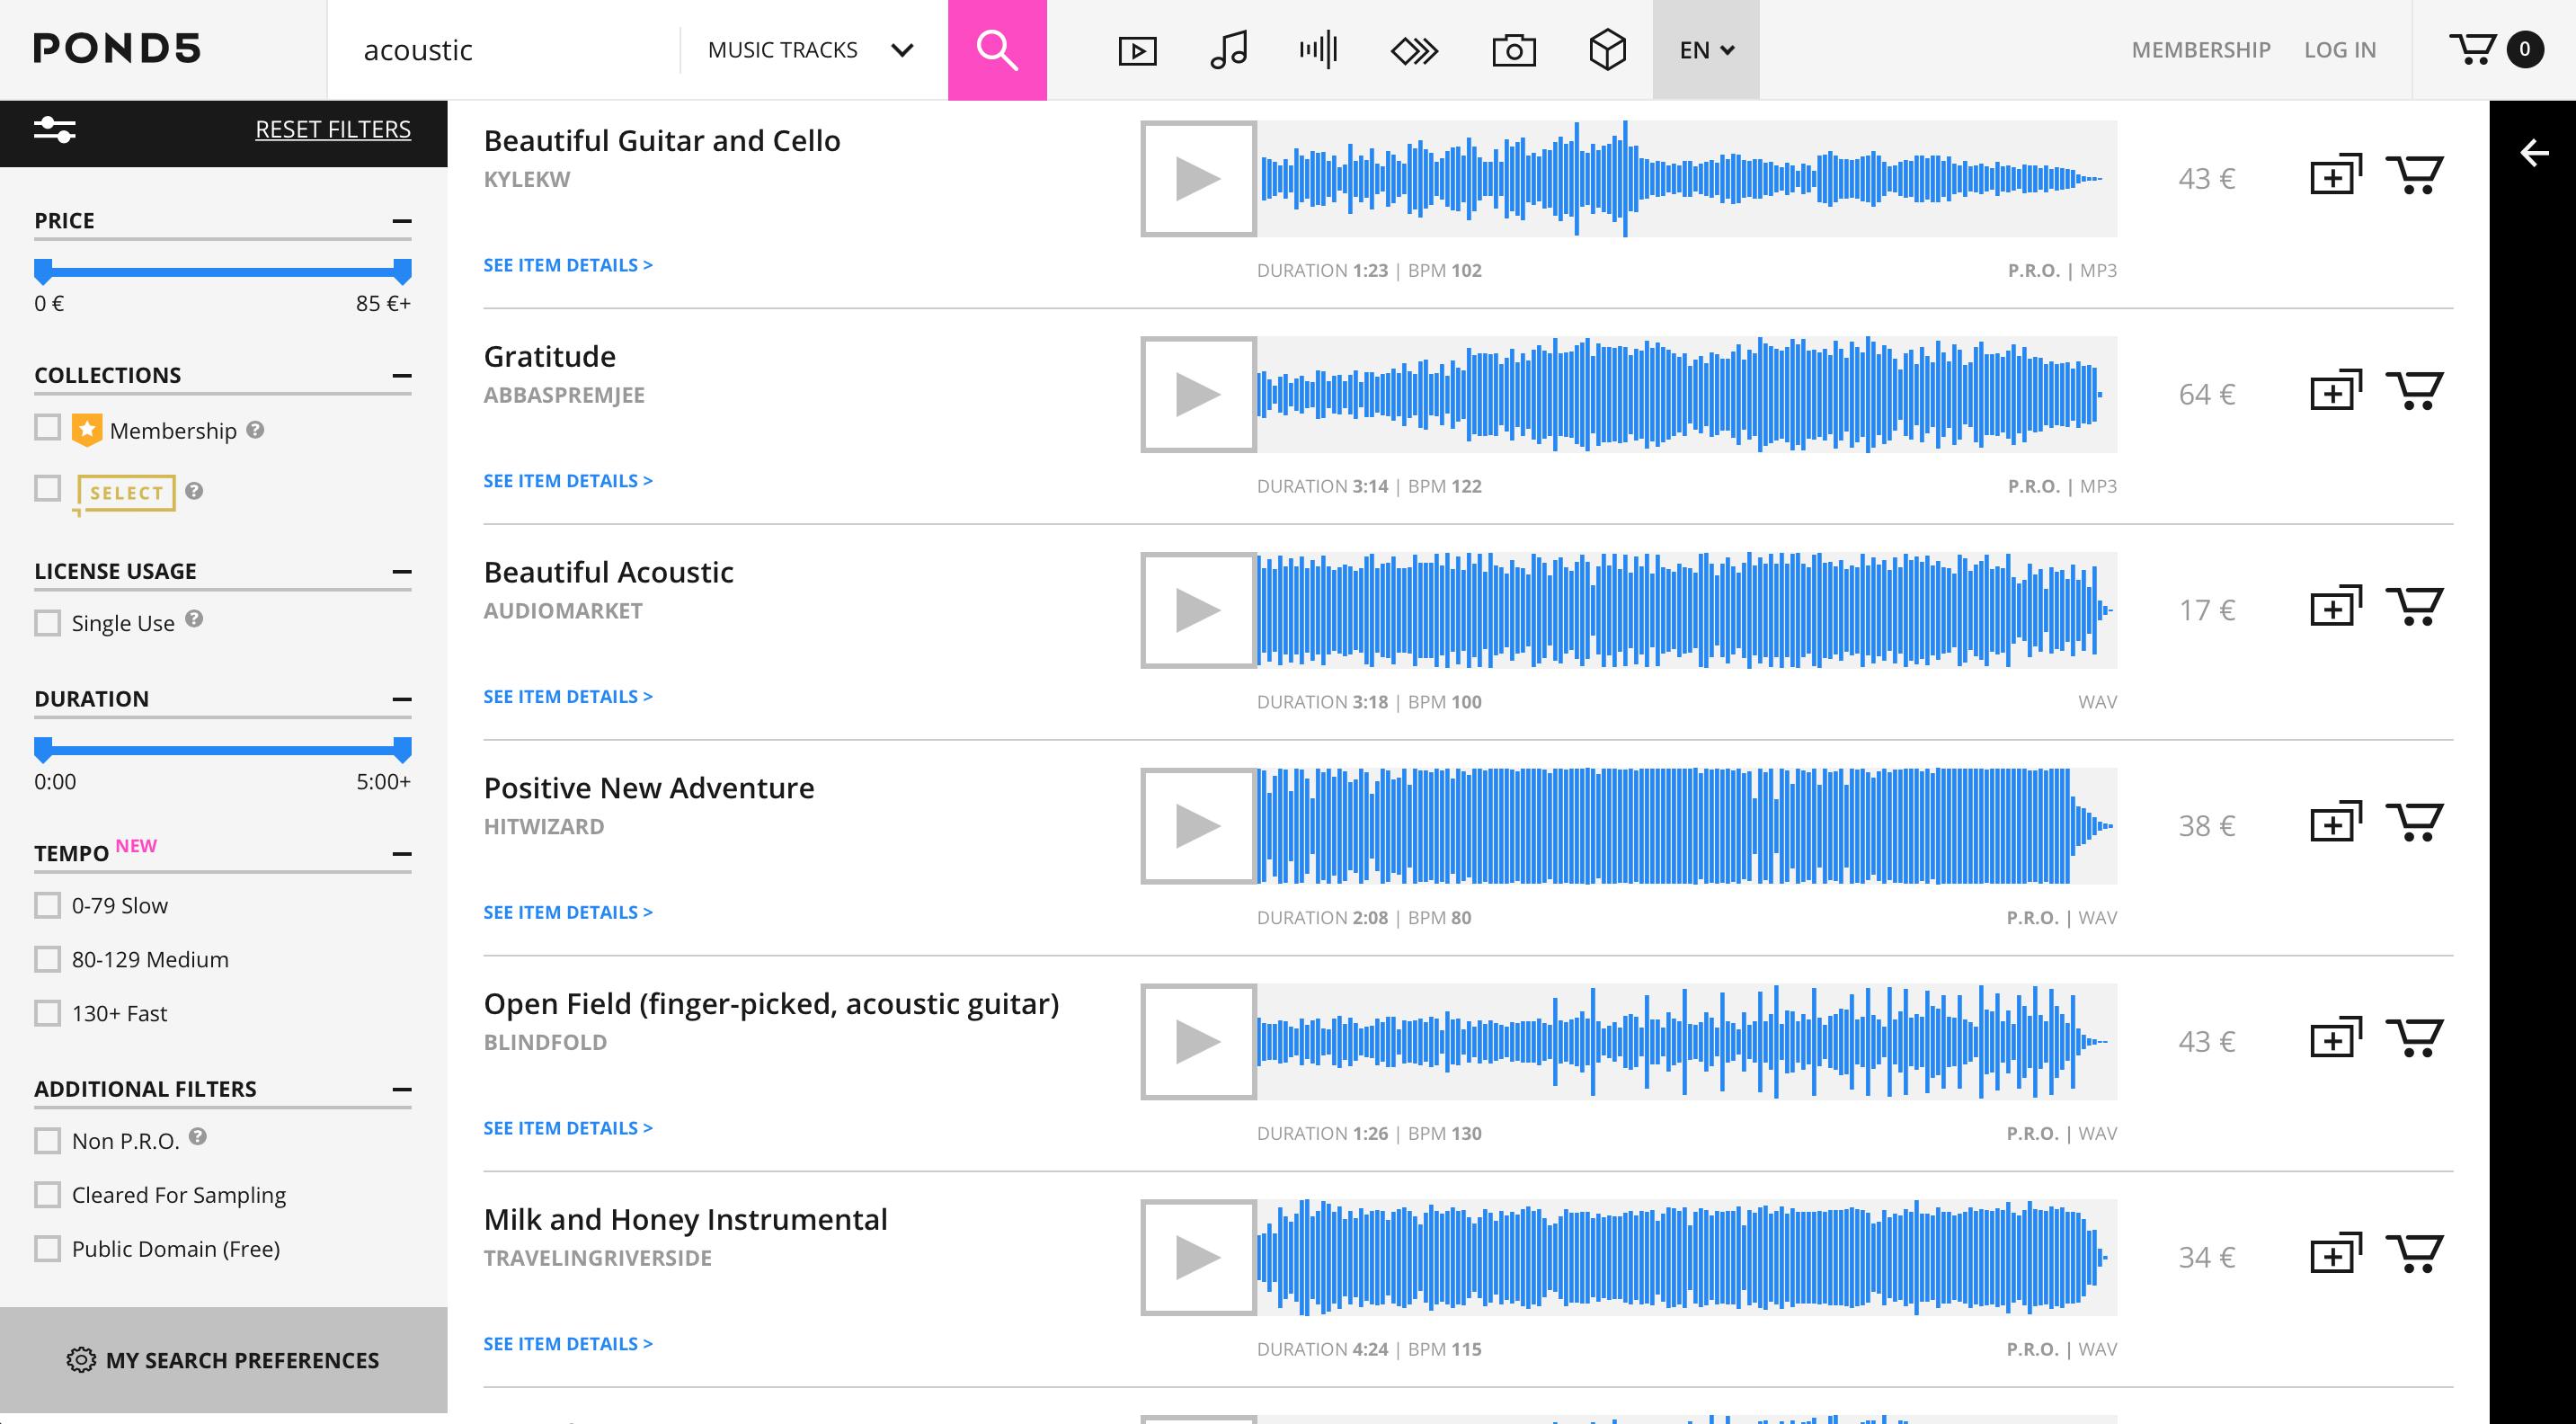
Task: Click the Reset Filters link
Action: [333, 129]
